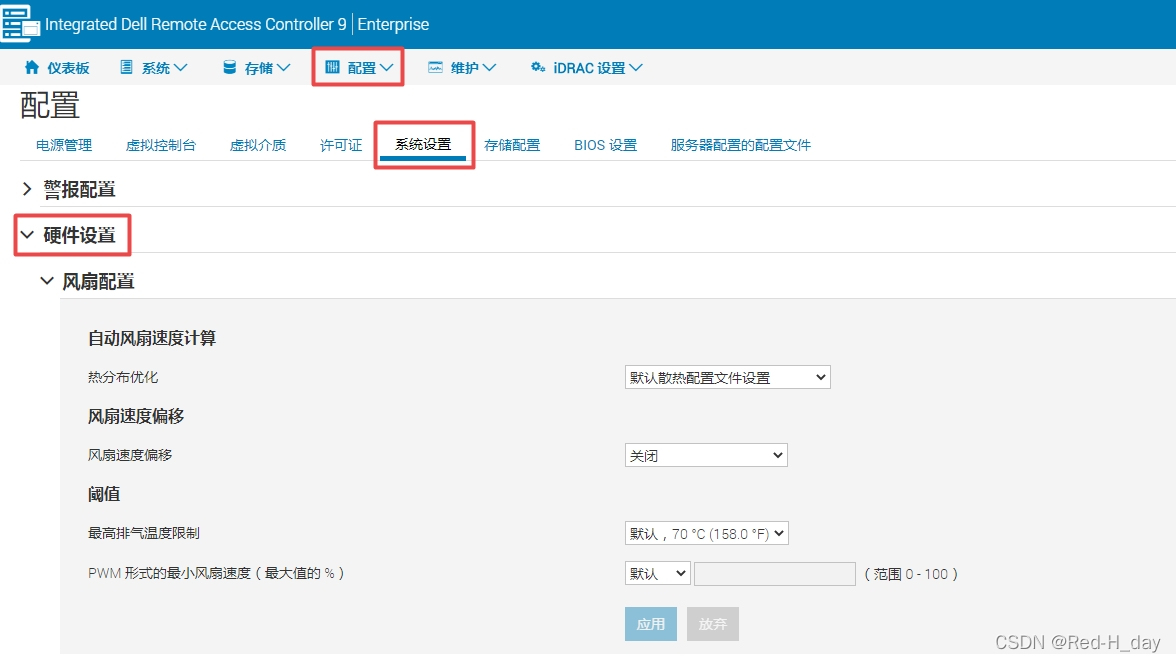Click the 'Integrated Dell Remote Access Controller 9' title

(196, 24)
